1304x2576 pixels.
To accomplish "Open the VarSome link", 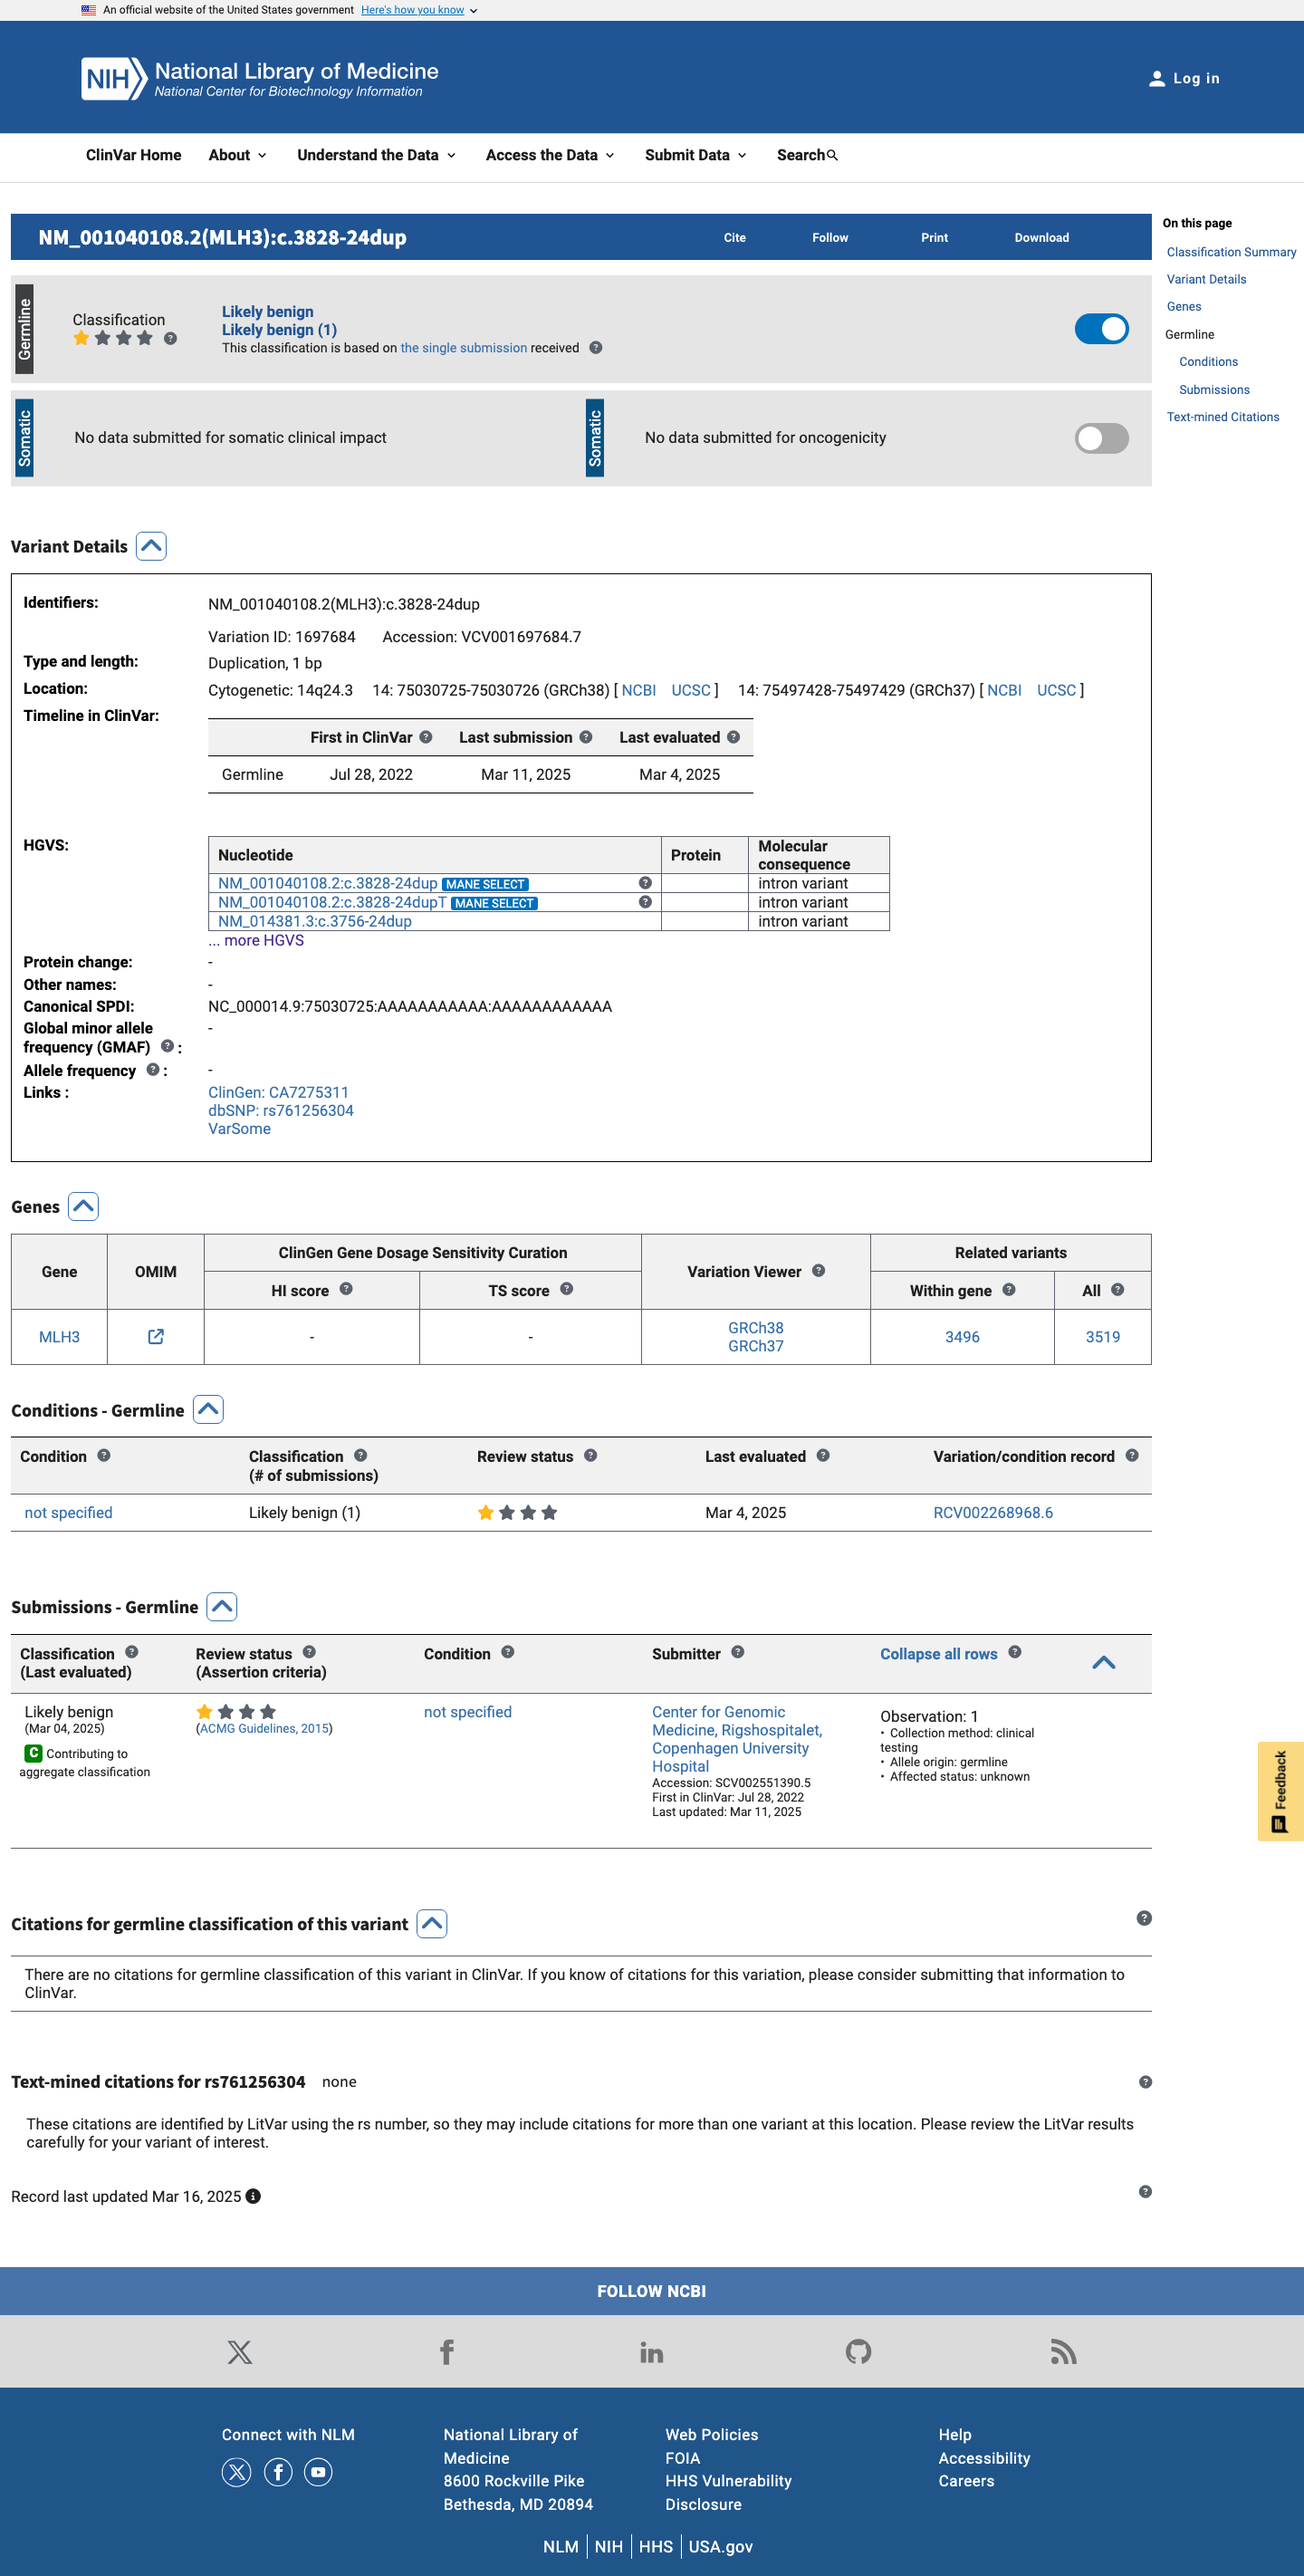I will (240, 1128).
